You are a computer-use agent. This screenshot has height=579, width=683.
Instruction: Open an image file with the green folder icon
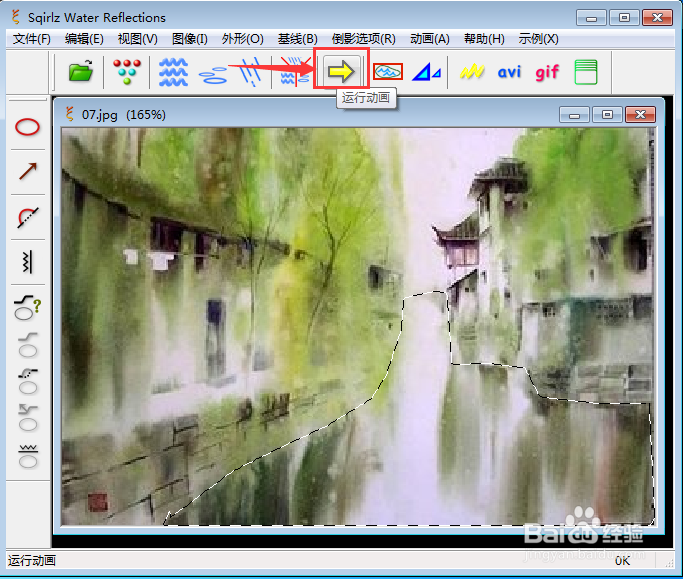pyautogui.click(x=81, y=71)
